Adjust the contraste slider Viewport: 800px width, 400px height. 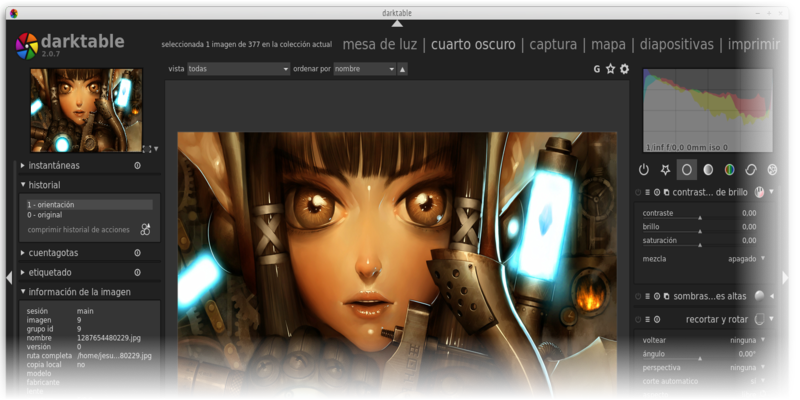(699, 214)
